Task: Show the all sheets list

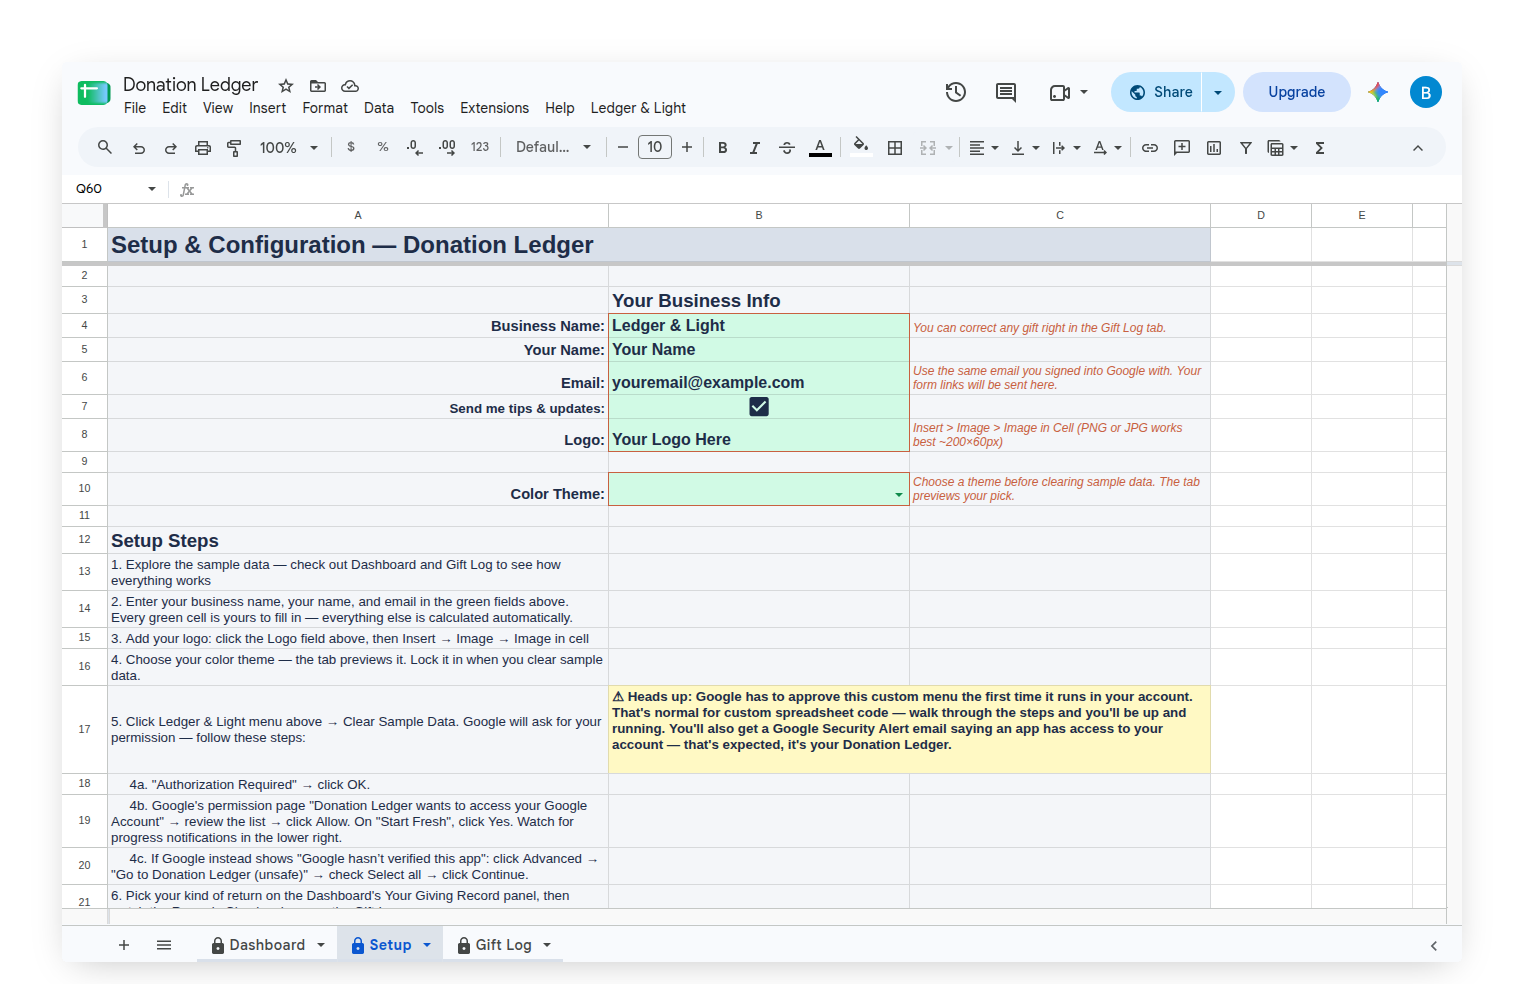Action: (164, 945)
